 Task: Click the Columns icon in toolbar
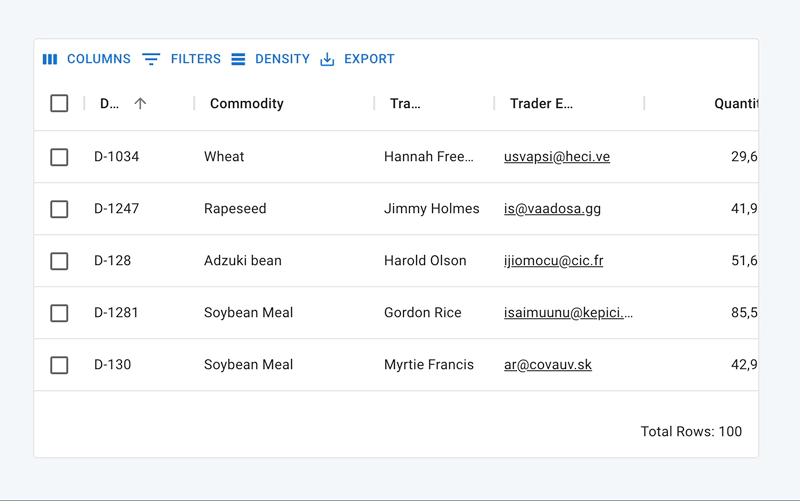(x=50, y=60)
